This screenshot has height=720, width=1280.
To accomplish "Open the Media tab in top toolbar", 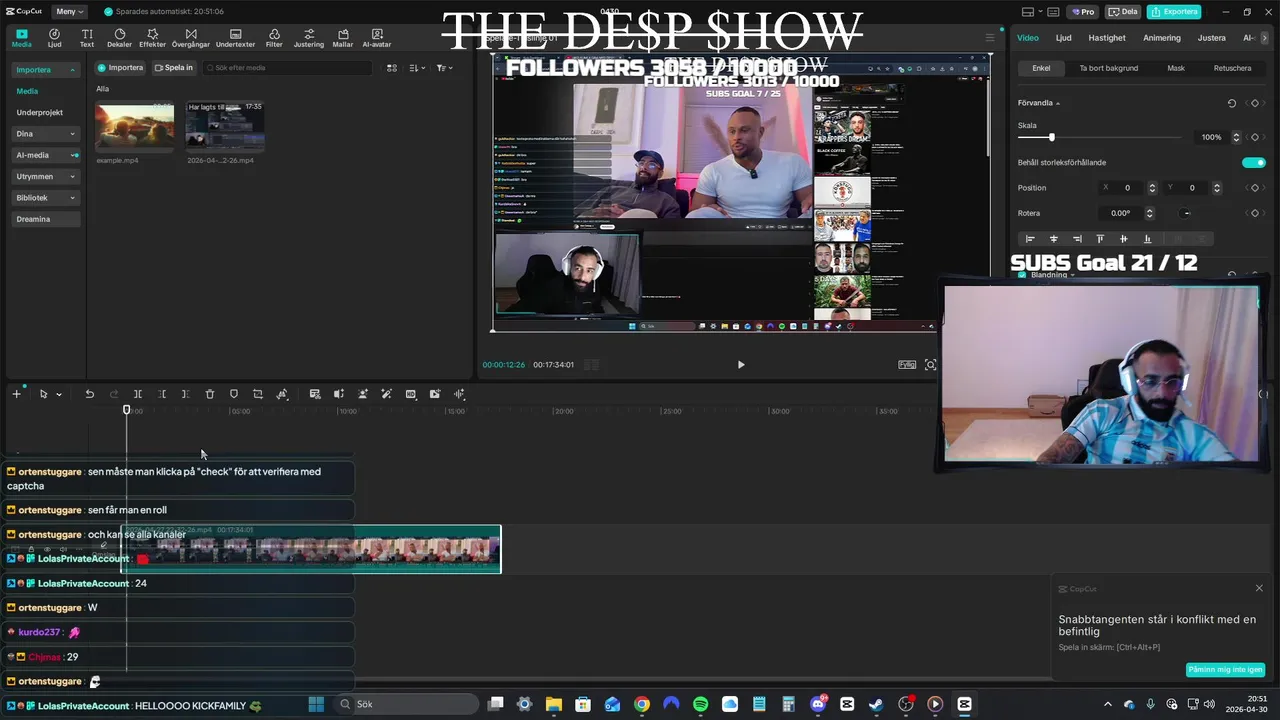I will [21, 38].
